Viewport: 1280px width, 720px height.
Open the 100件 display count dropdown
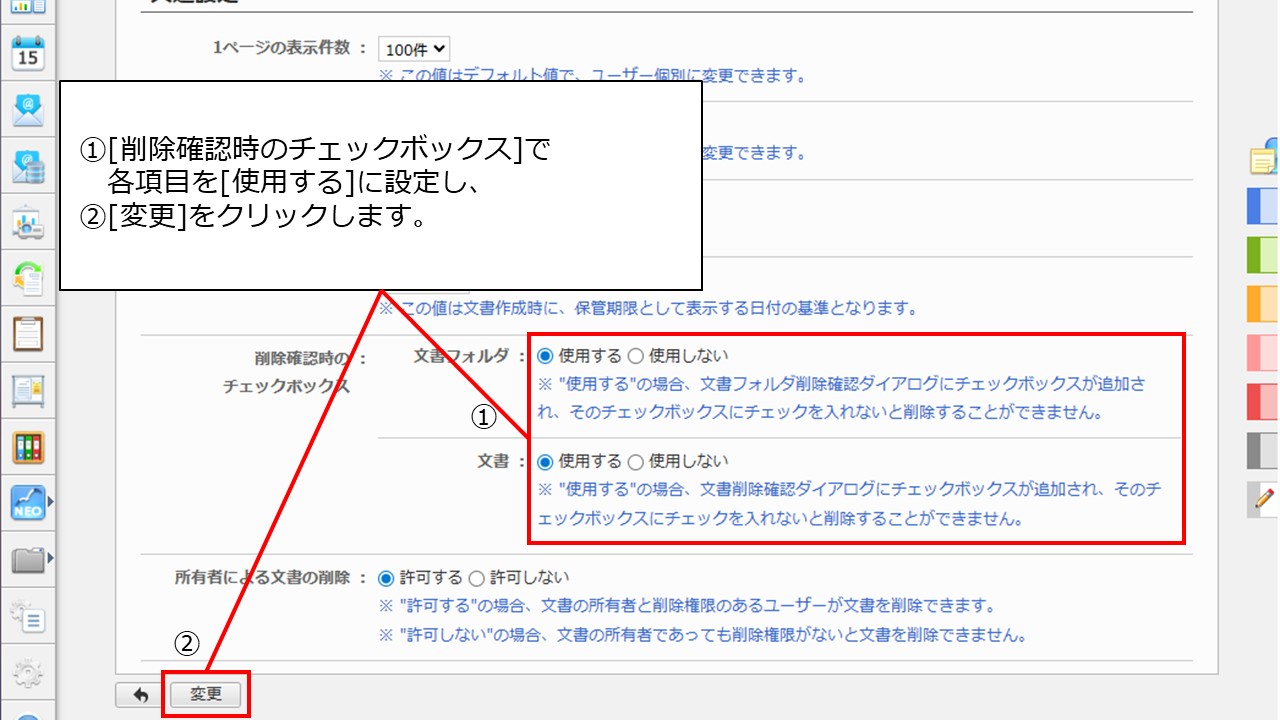pos(414,48)
